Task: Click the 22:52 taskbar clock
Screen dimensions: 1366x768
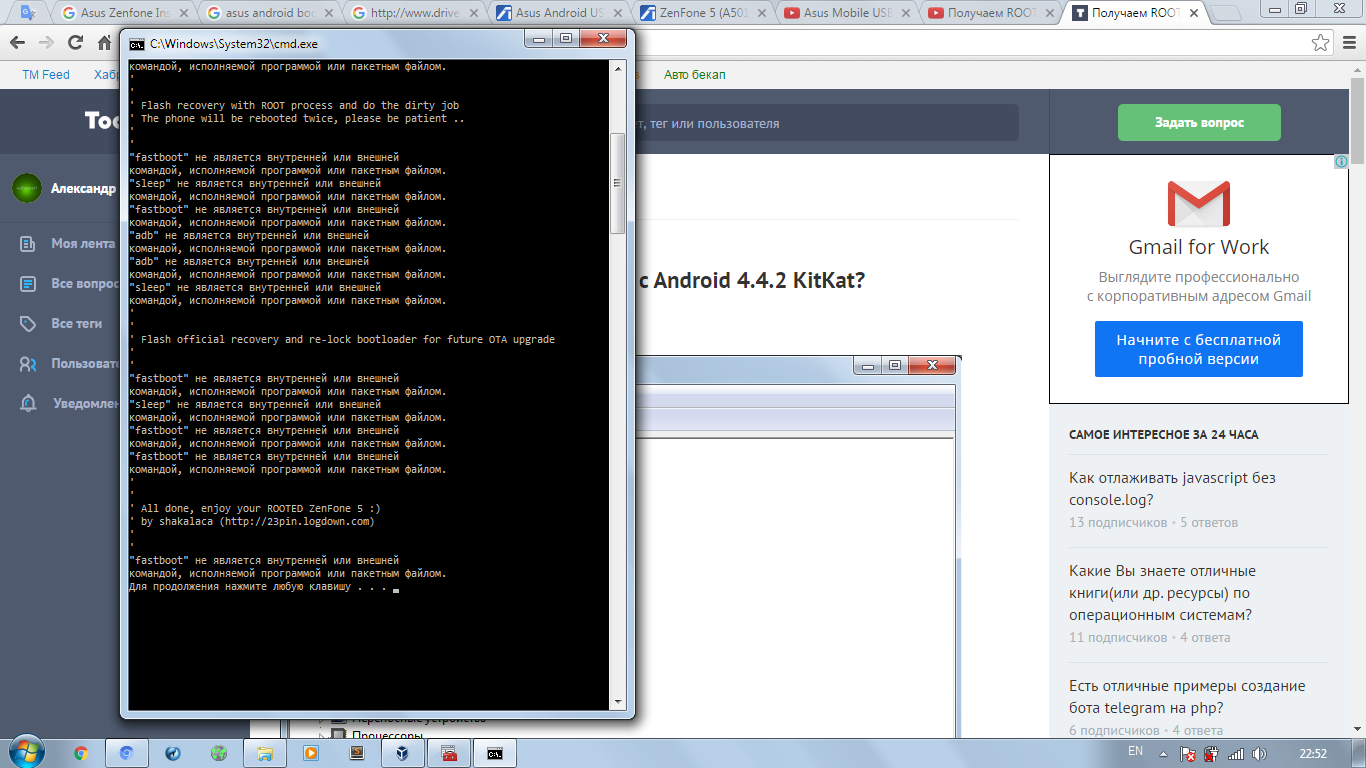Action: click(x=1312, y=753)
